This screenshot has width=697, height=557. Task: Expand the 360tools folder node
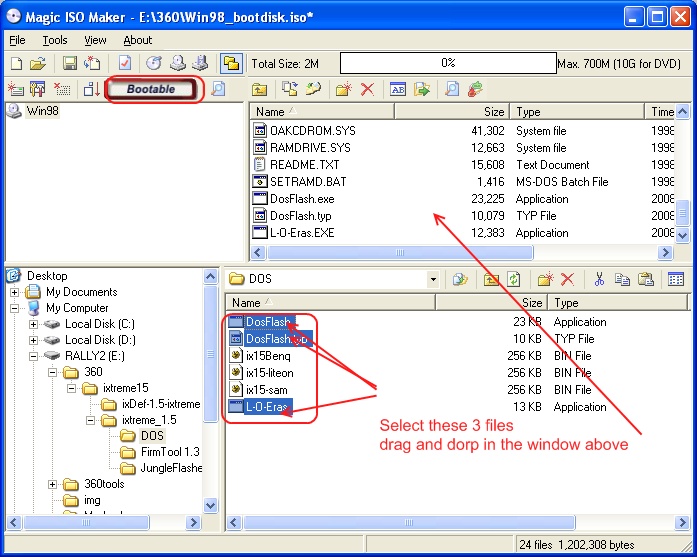[x=52, y=484]
